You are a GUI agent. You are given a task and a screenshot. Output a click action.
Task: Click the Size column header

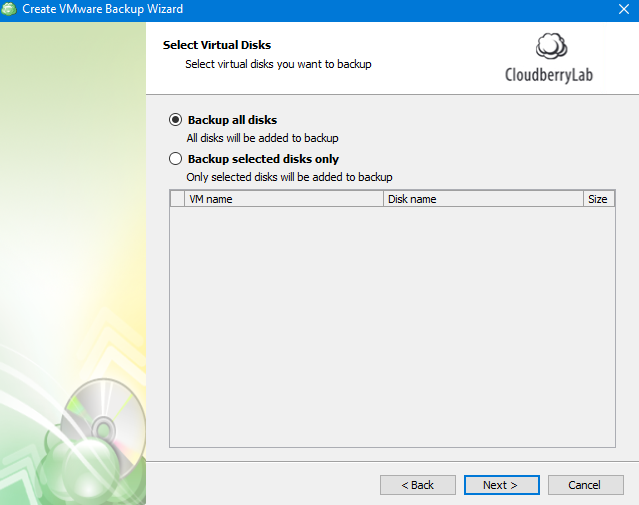click(599, 199)
